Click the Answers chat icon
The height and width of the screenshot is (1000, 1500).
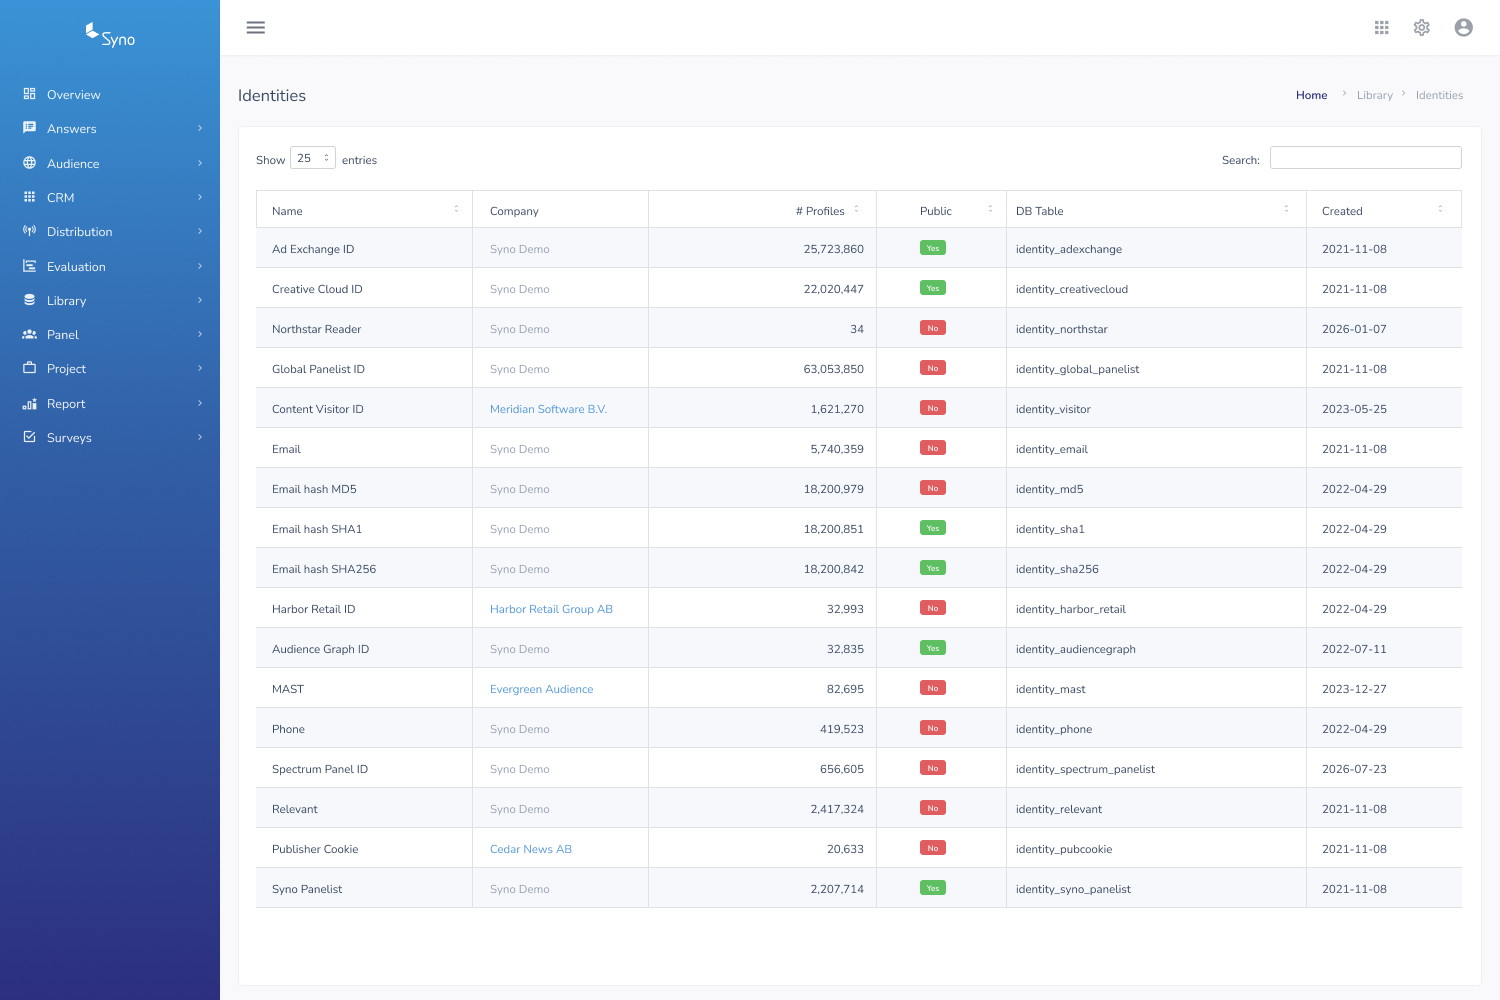click(x=30, y=128)
